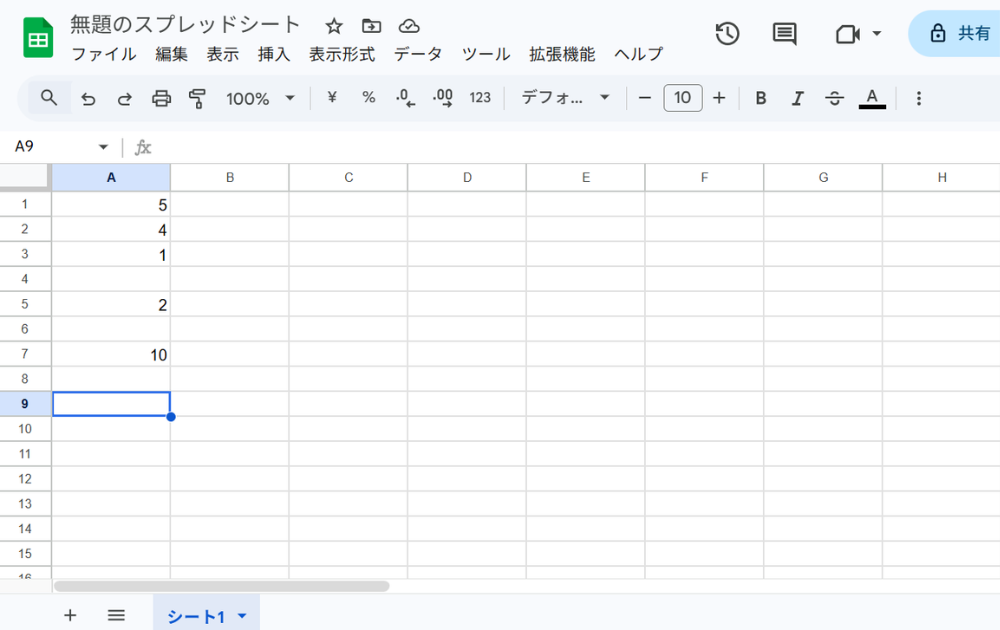Viewport: 1000px width, 630px height.
Task: Click the print icon in toolbar
Action: point(161,98)
